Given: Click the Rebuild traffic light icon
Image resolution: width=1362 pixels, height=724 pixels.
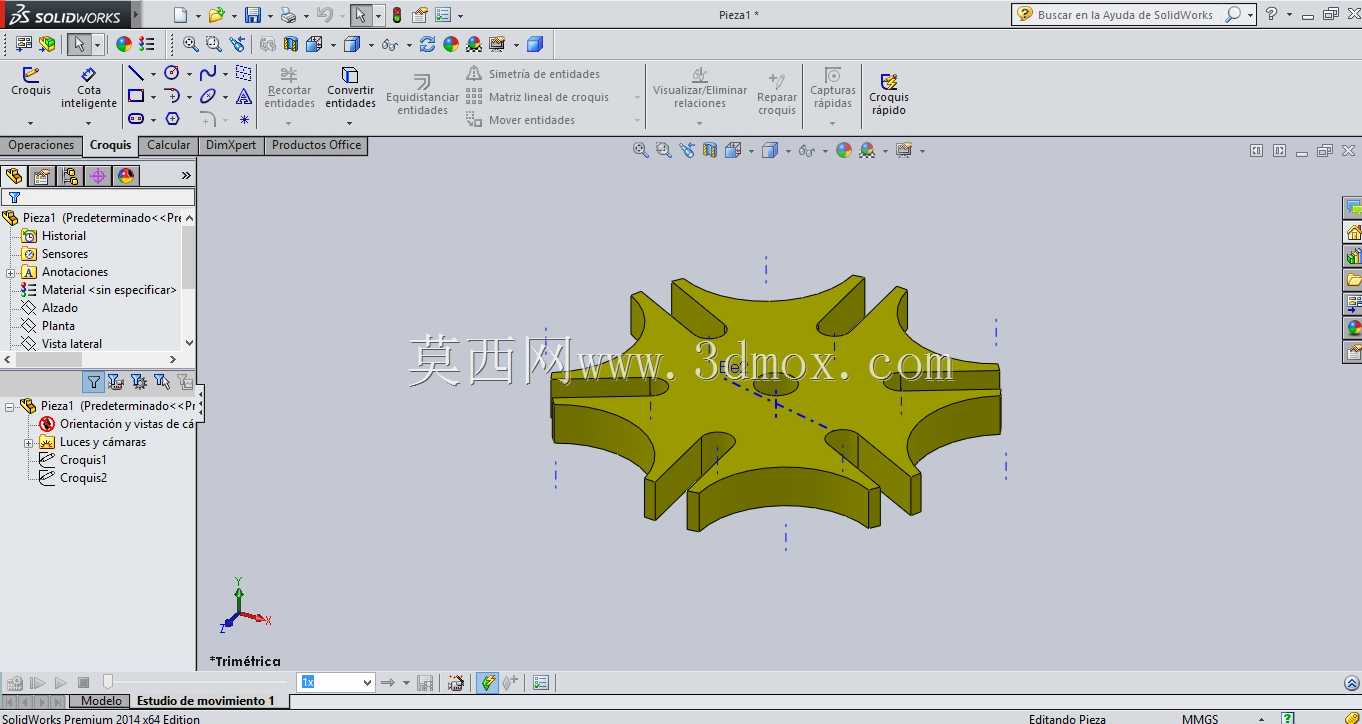Looking at the screenshot, I should click(x=397, y=15).
